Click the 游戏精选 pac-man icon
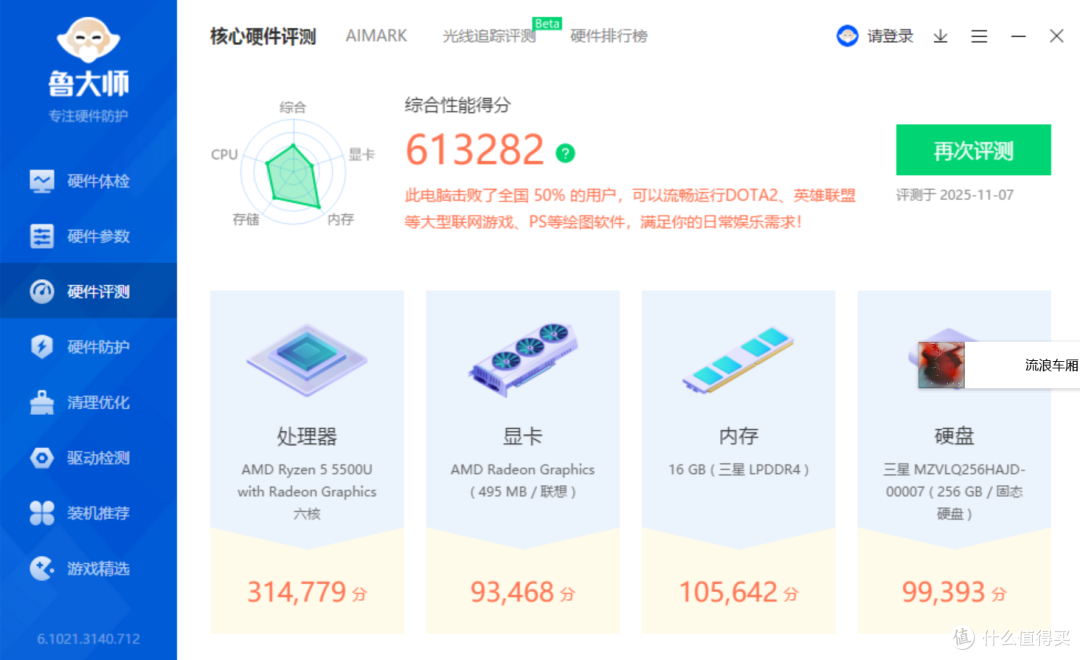This screenshot has height=660, width=1080. [x=42, y=568]
